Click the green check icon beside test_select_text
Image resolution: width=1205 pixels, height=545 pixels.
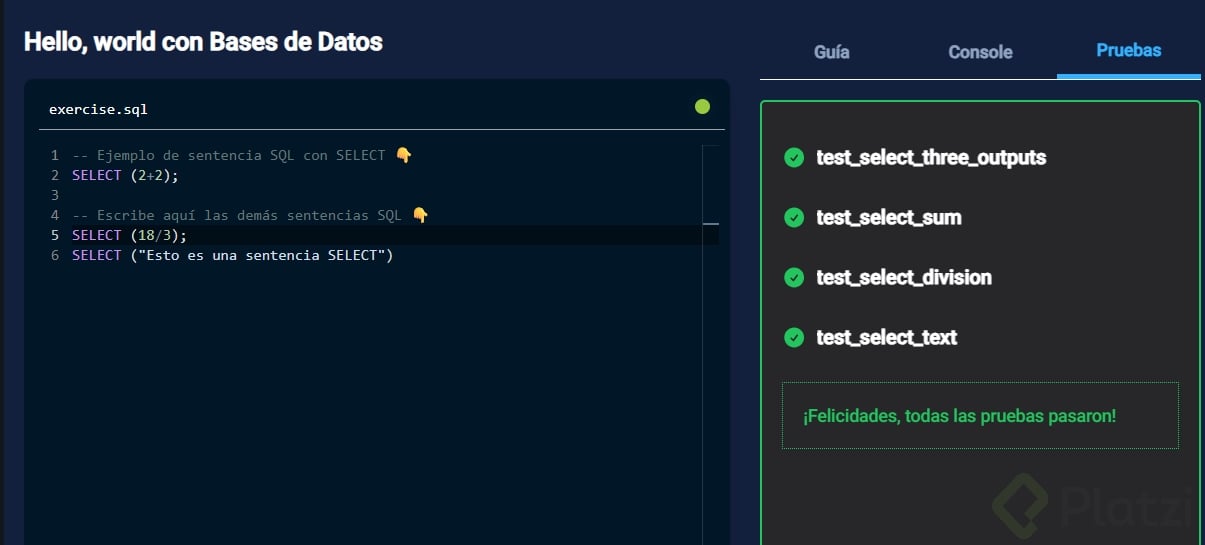pyautogui.click(x=794, y=338)
